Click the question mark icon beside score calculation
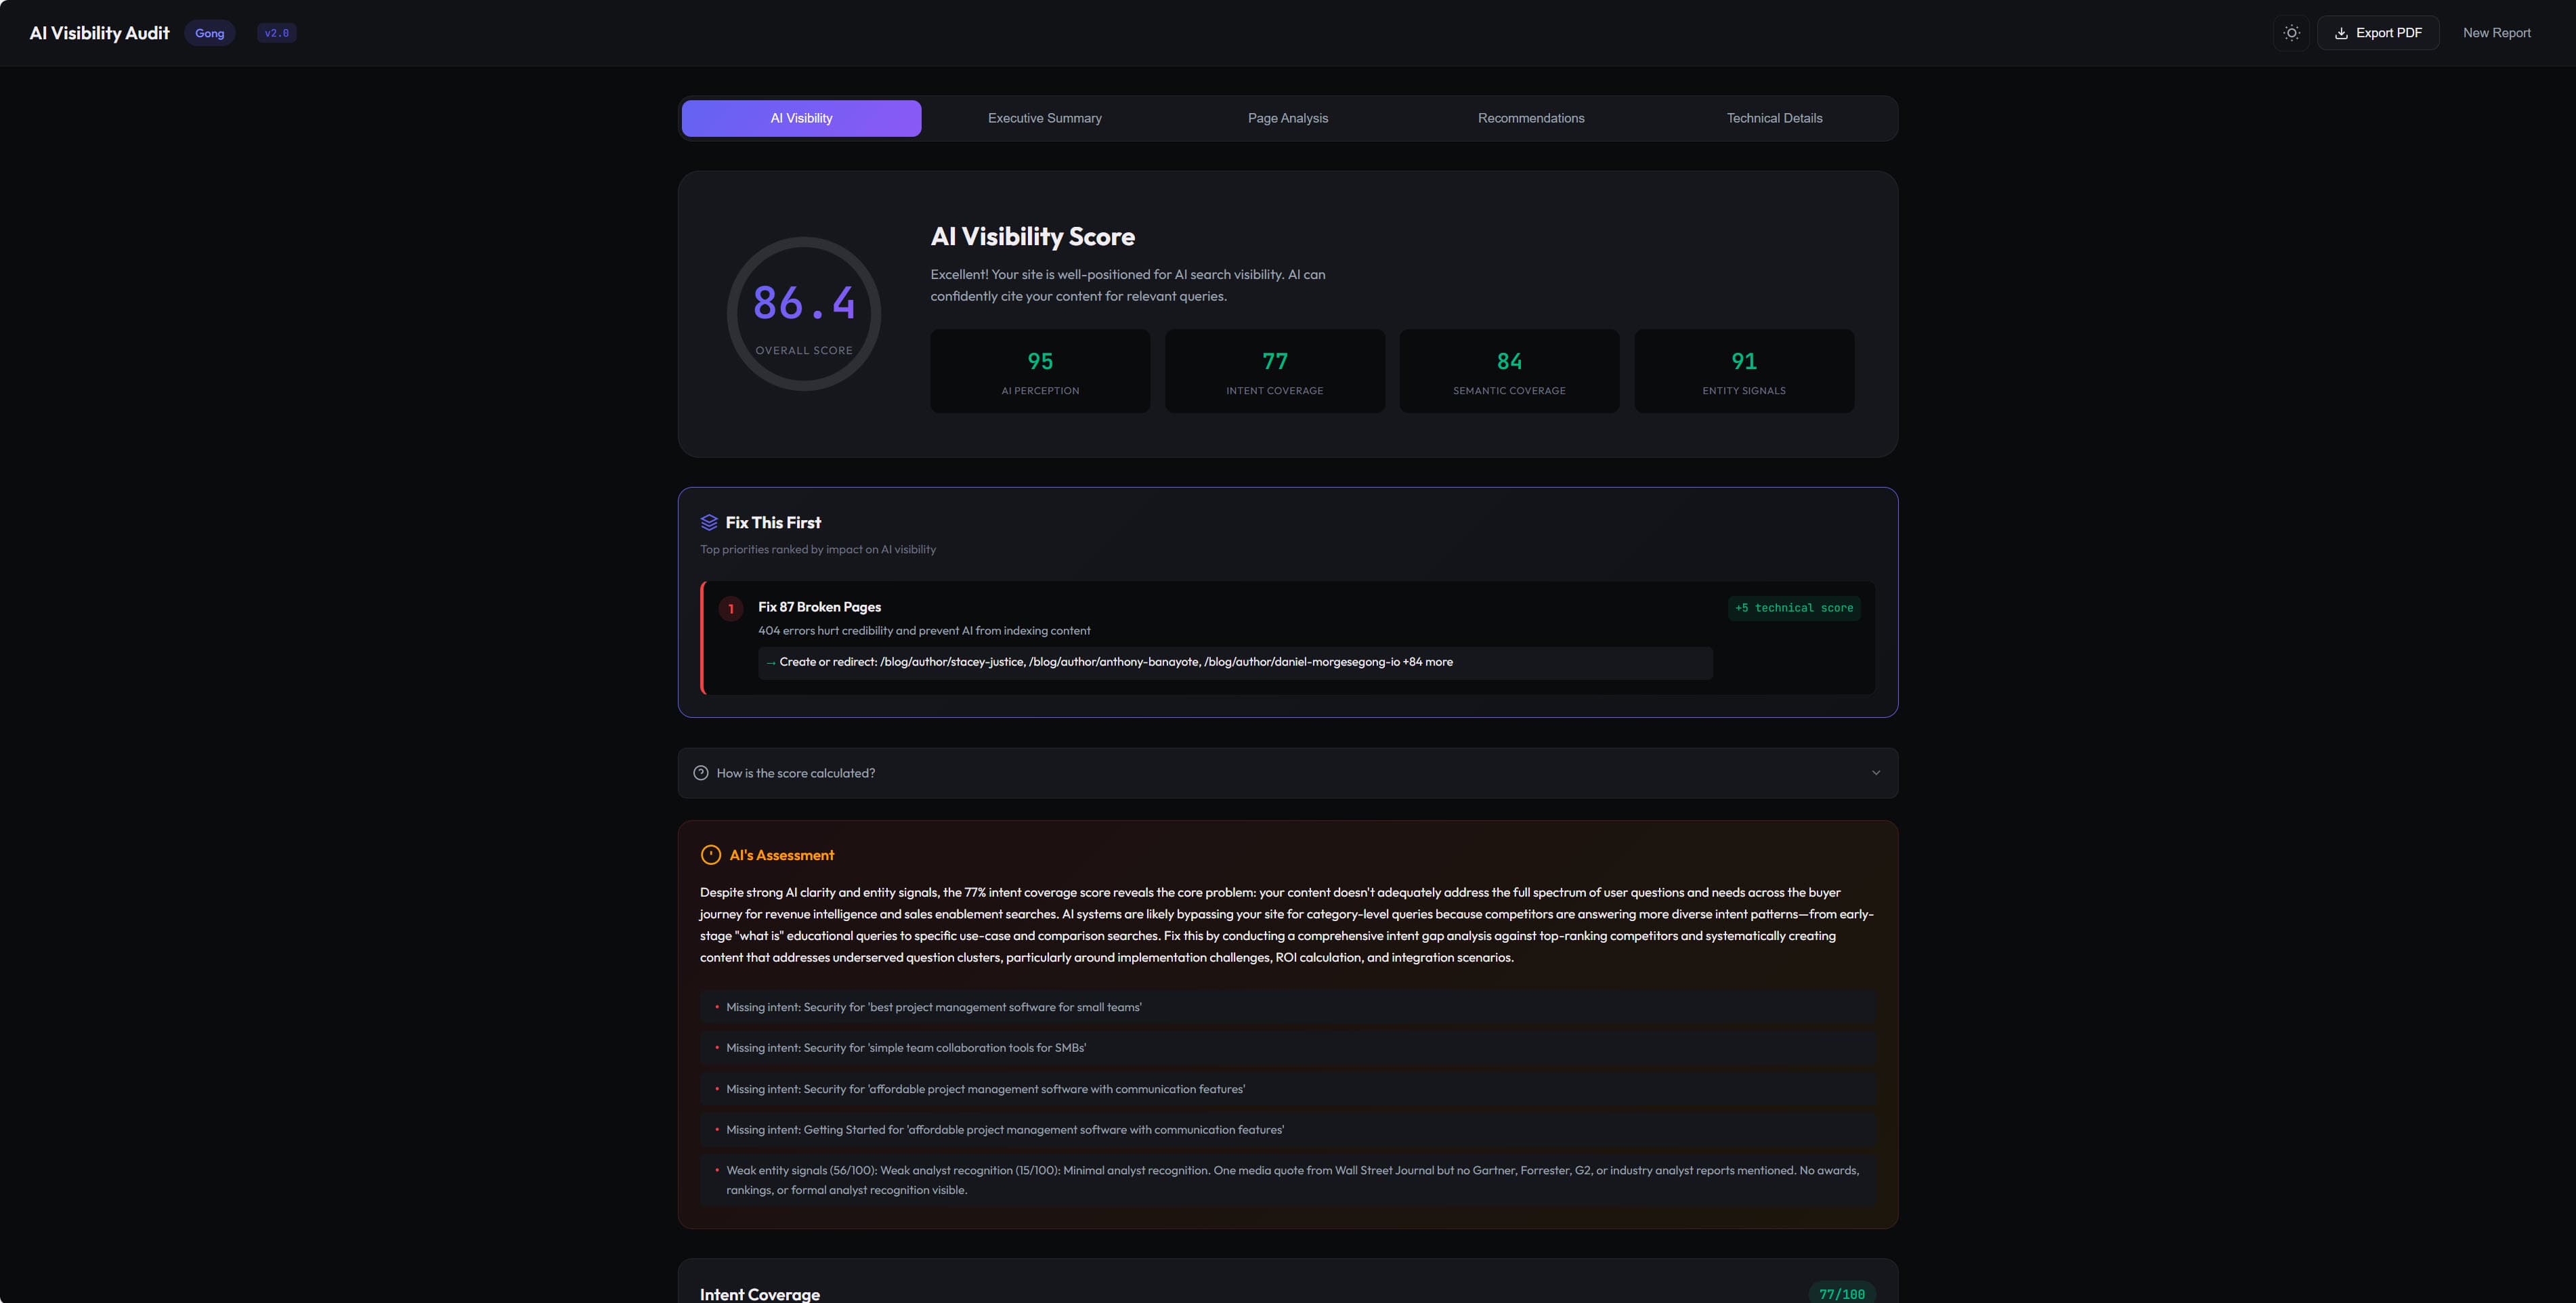The image size is (2576, 1303). (x=701, y=773)
